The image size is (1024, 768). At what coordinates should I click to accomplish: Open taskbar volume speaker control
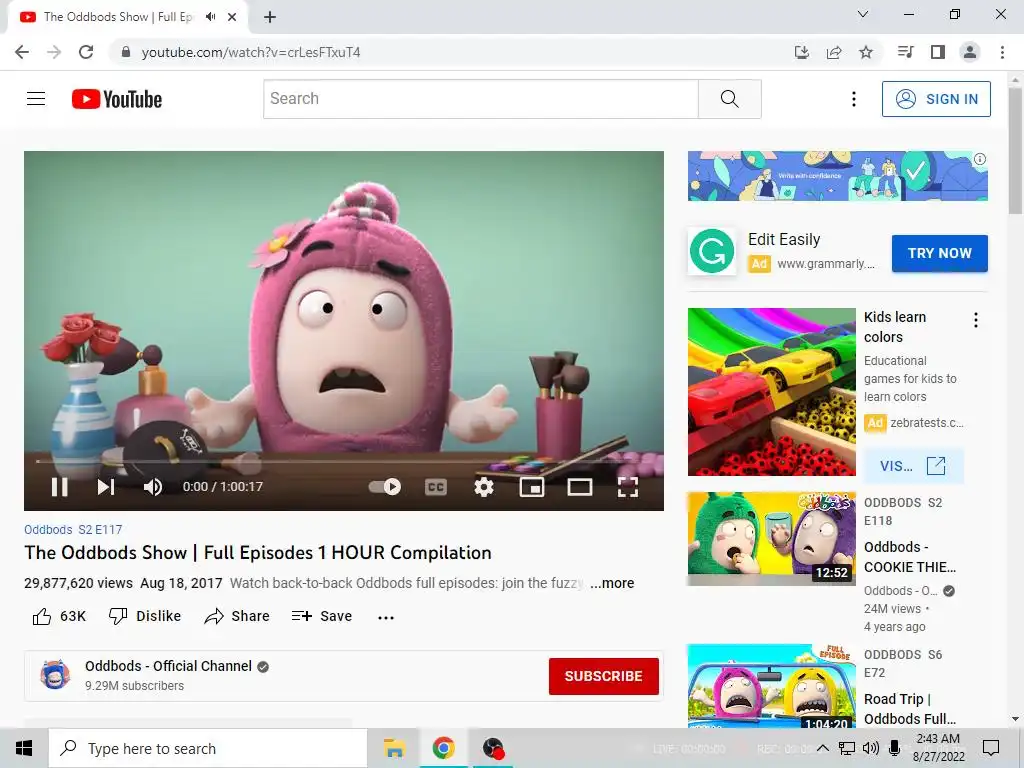[871, 748]
